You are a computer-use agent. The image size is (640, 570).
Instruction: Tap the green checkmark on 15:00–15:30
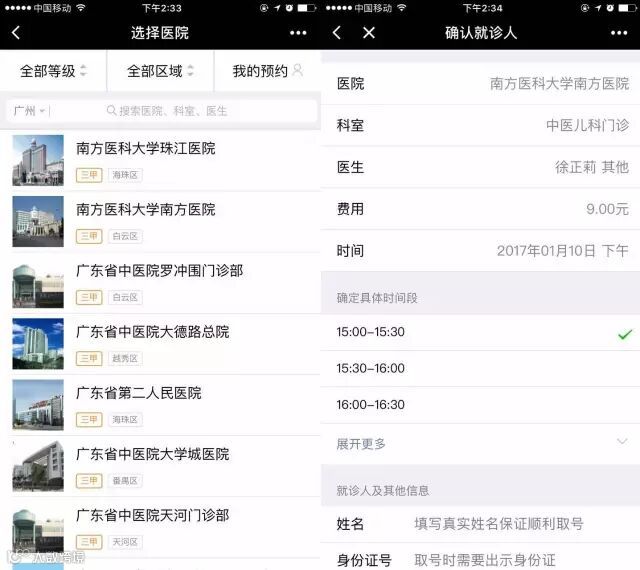point(624,334)
